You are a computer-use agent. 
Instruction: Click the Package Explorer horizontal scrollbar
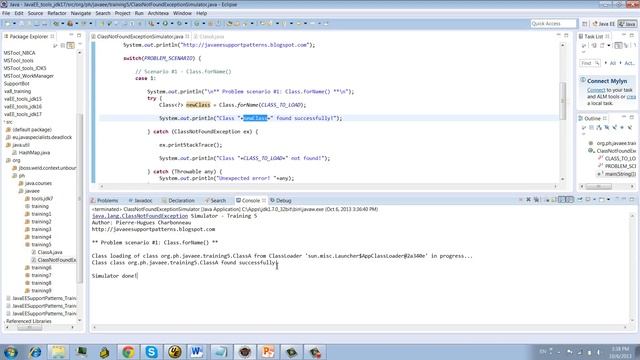tap(29, 327)
